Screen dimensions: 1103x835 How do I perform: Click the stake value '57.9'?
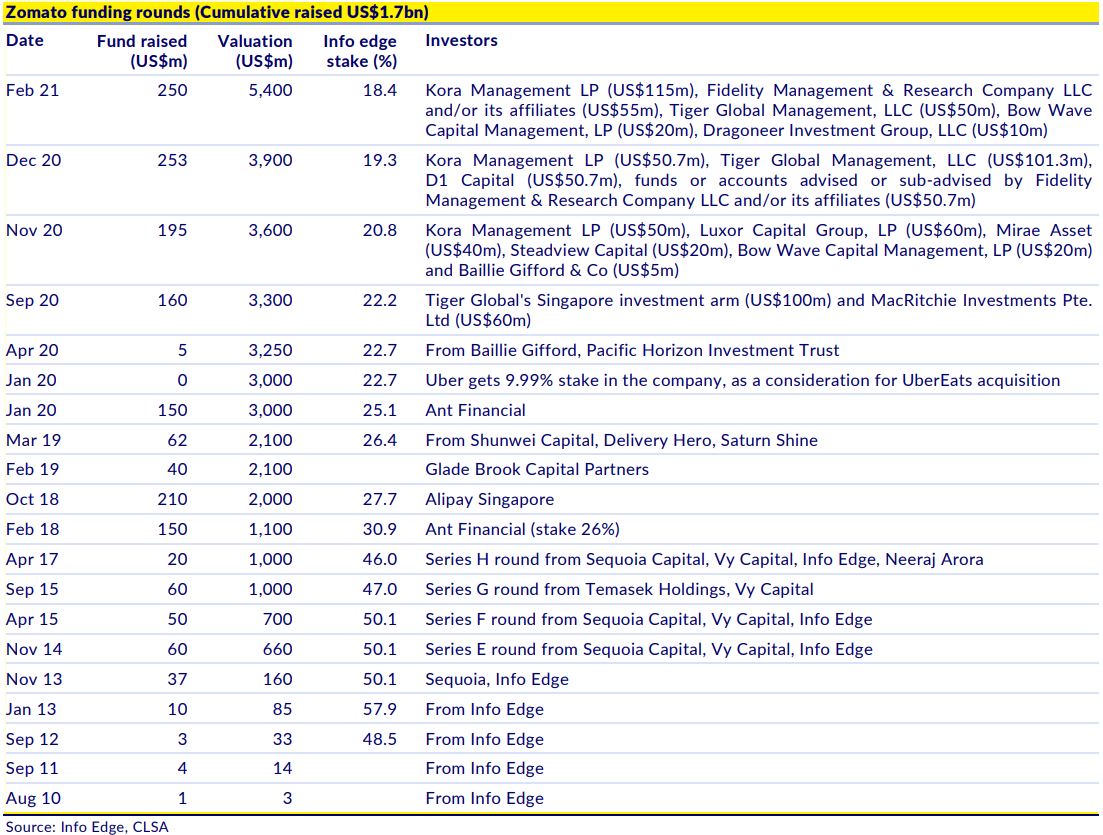[380, 709]
